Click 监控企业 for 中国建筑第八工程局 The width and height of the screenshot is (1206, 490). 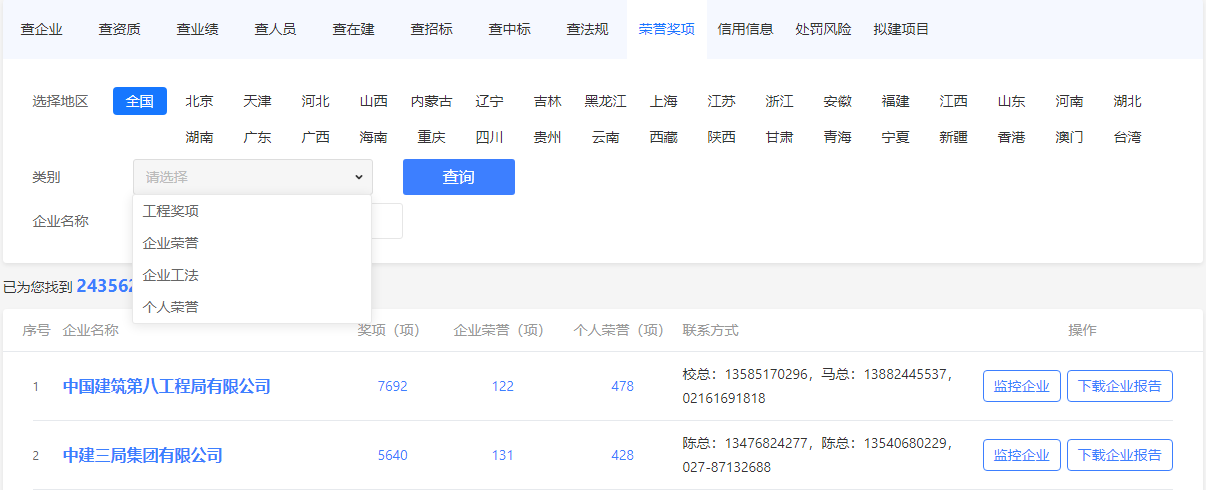(x=1022, y=386)
